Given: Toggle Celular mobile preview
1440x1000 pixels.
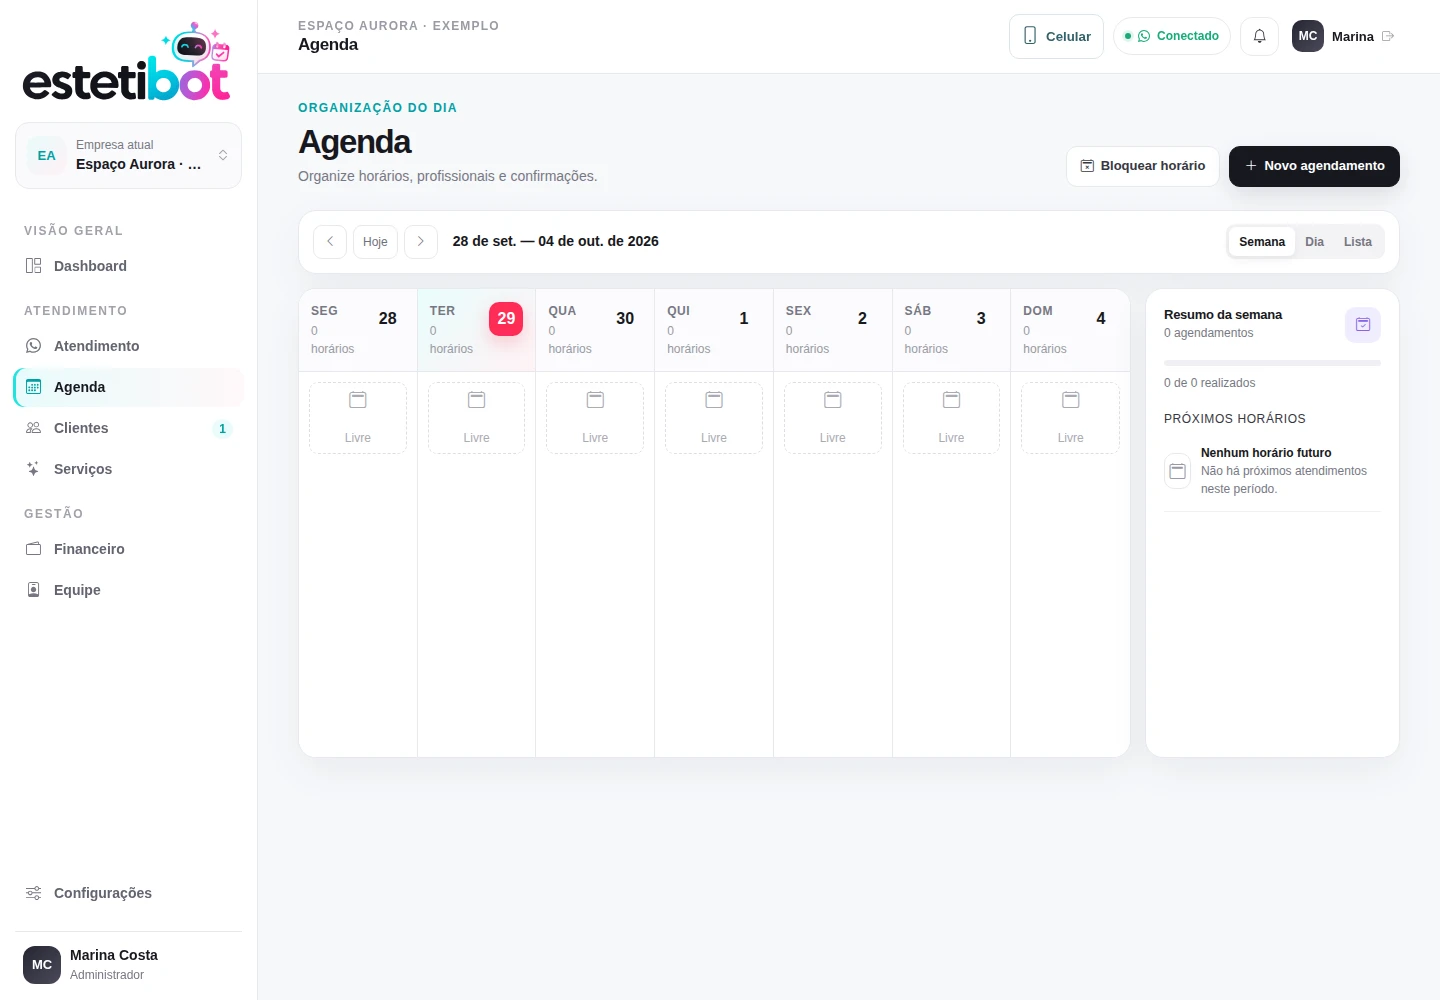Looking at the screenshot, I should click(1056, 36).
